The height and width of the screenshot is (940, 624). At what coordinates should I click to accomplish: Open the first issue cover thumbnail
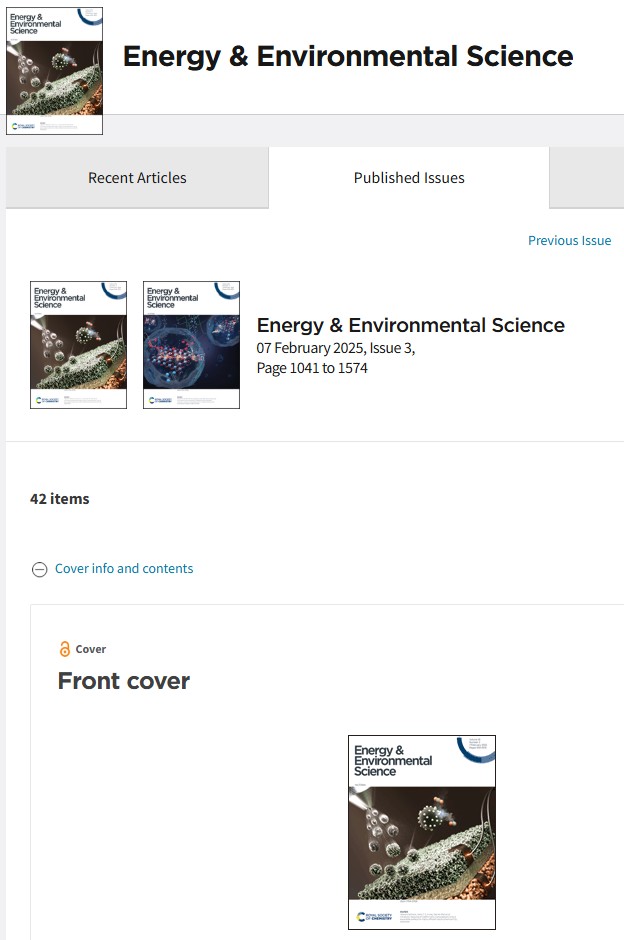click(x=79, y=345)
